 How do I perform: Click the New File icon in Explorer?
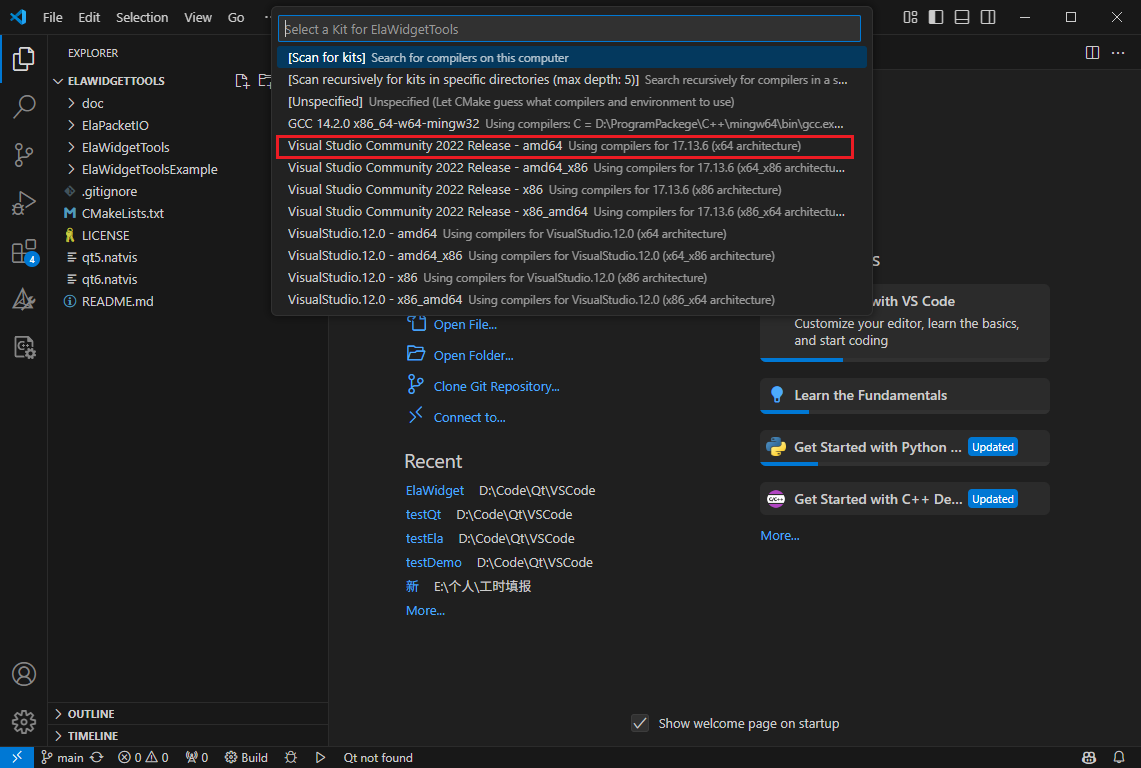tap(242, 81)
